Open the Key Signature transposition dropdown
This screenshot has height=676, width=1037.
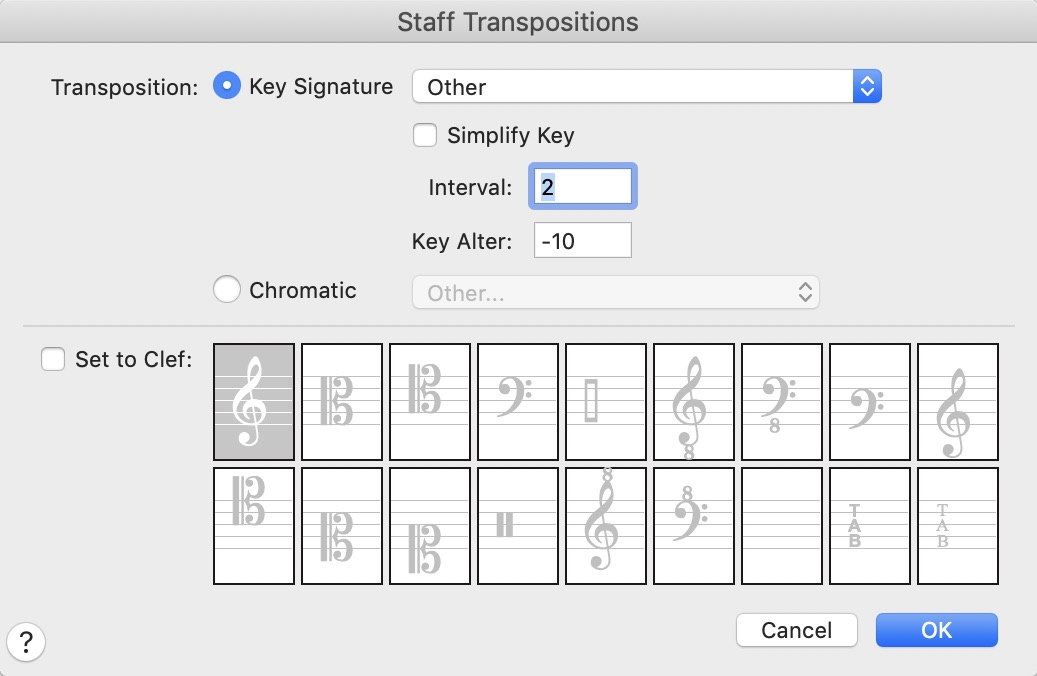click(x=647, y=87)
